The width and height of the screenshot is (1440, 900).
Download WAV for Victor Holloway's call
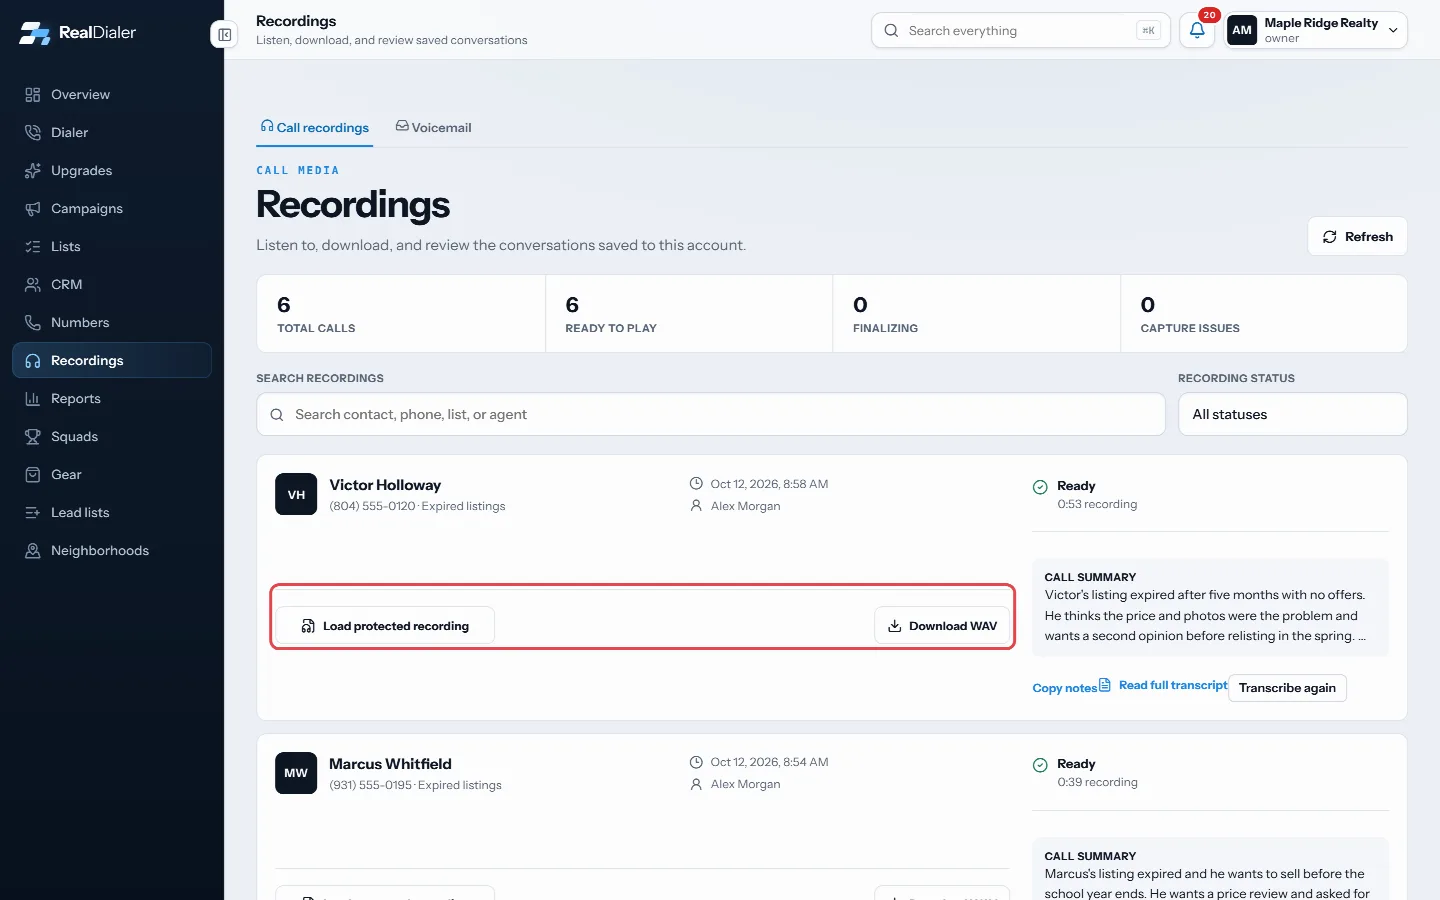(942, 626)
